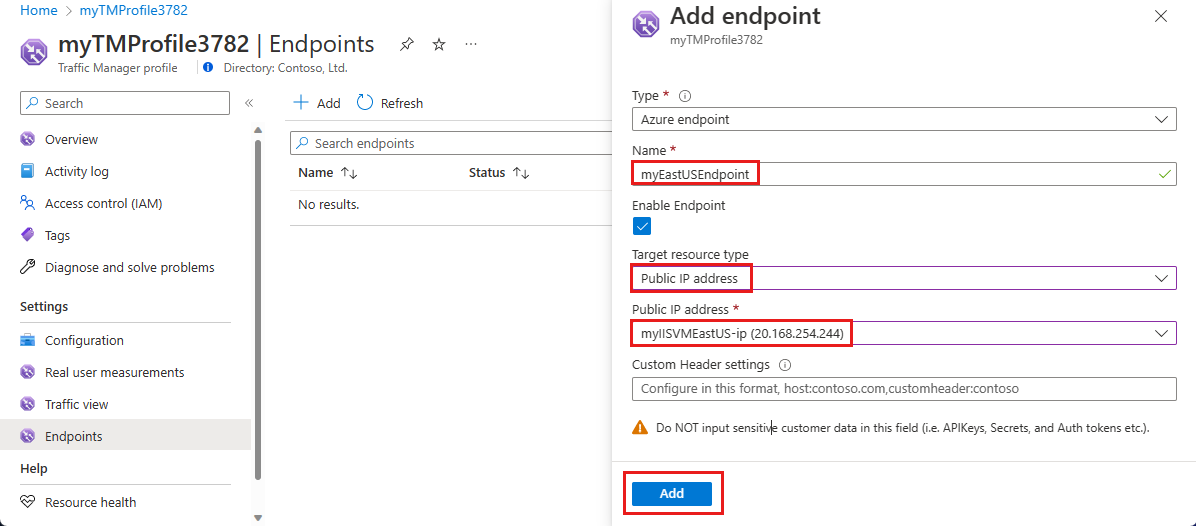Select Configuration under Settings
1196x526 pixels.
click(84, 340)
